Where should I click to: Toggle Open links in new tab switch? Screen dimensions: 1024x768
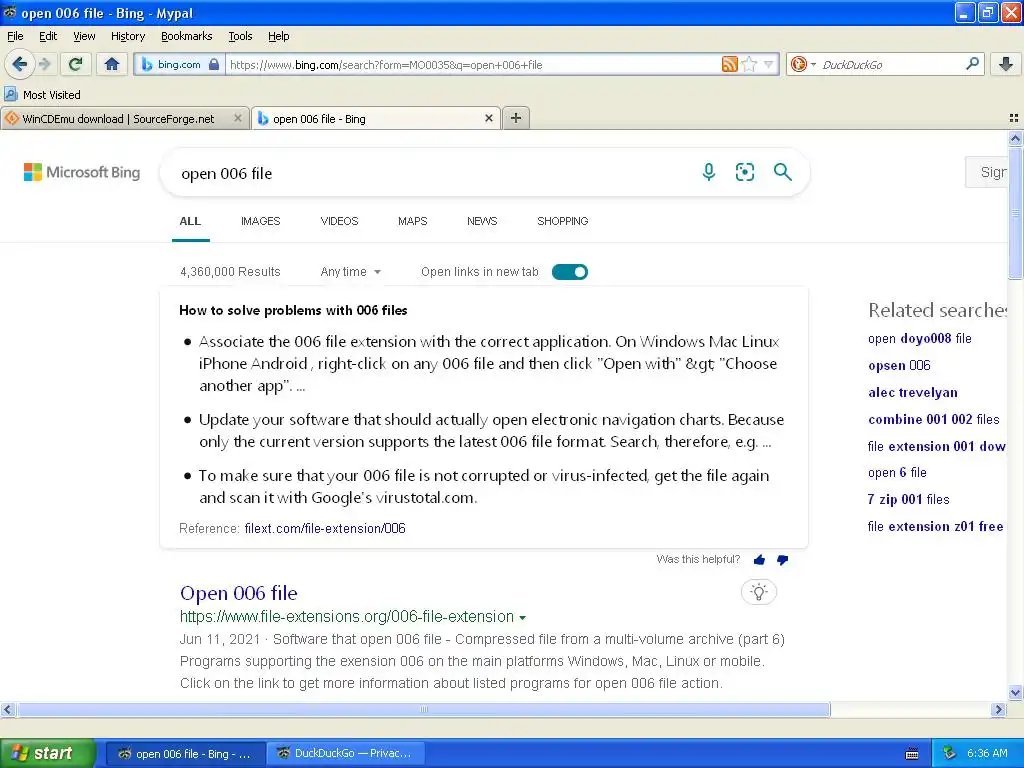569,272
